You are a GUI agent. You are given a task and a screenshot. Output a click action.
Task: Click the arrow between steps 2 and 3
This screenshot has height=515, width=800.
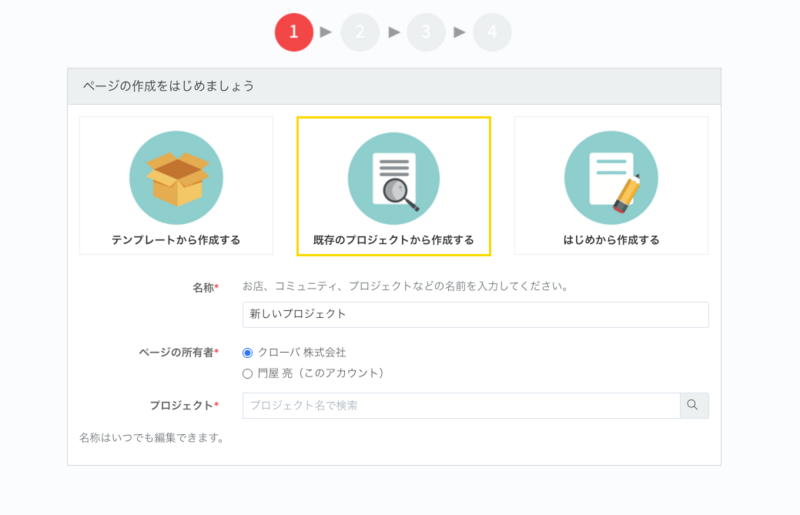393,32
